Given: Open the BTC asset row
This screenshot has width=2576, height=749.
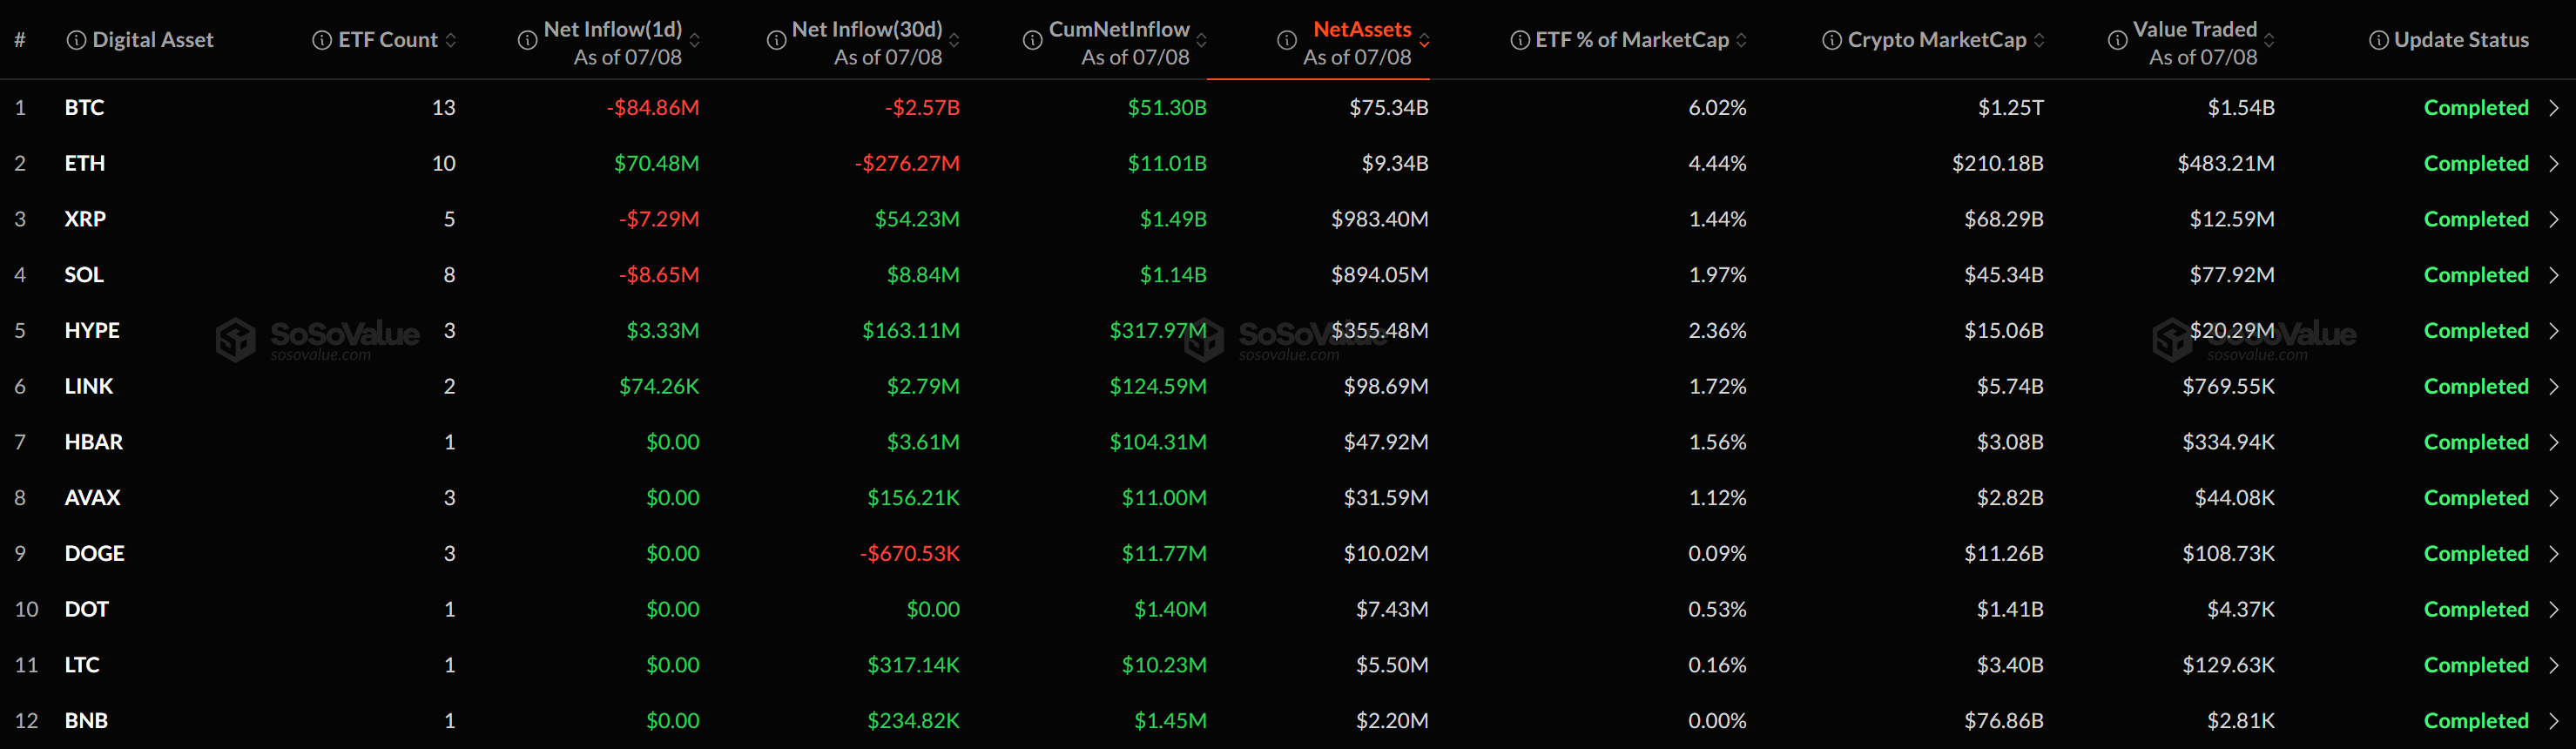Looking at the screenshot, I should tap(1288, 107).
